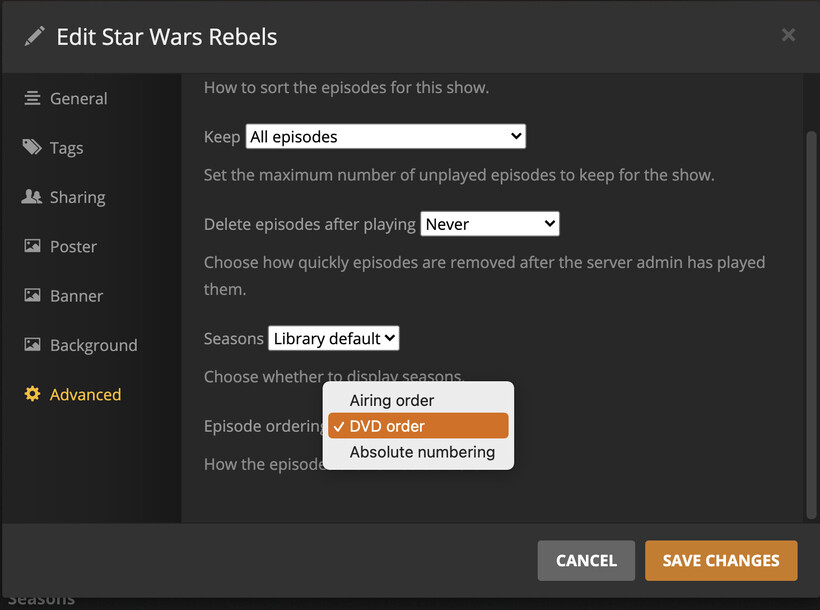Click the 'Edit Star Wars Rebels' title
This screenshot has width=820, height=610.
tap(167, 37)
